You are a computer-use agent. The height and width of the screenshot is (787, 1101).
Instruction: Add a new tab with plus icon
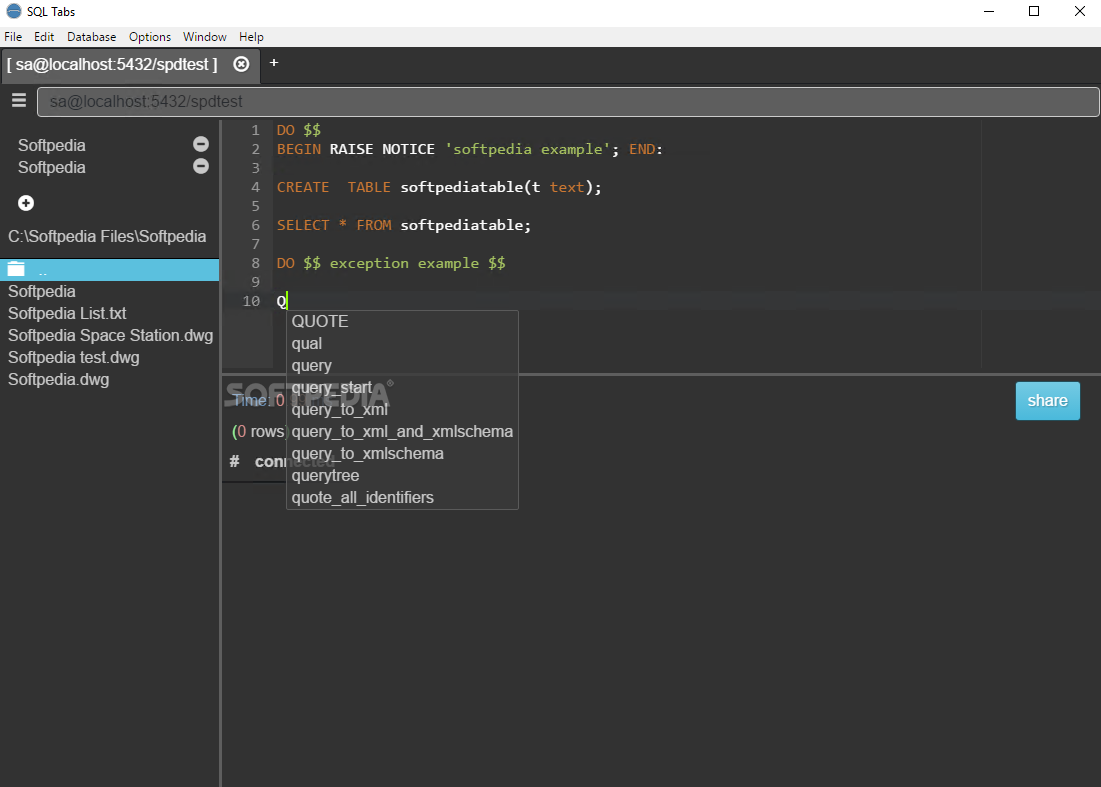(274, 62)
